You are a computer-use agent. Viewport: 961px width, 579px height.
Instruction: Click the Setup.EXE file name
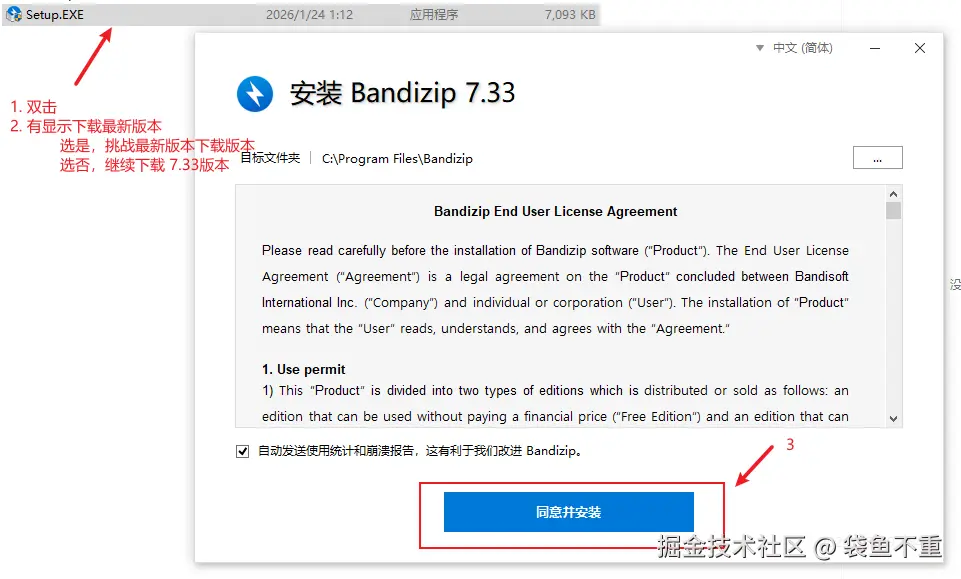coord(55,15)
